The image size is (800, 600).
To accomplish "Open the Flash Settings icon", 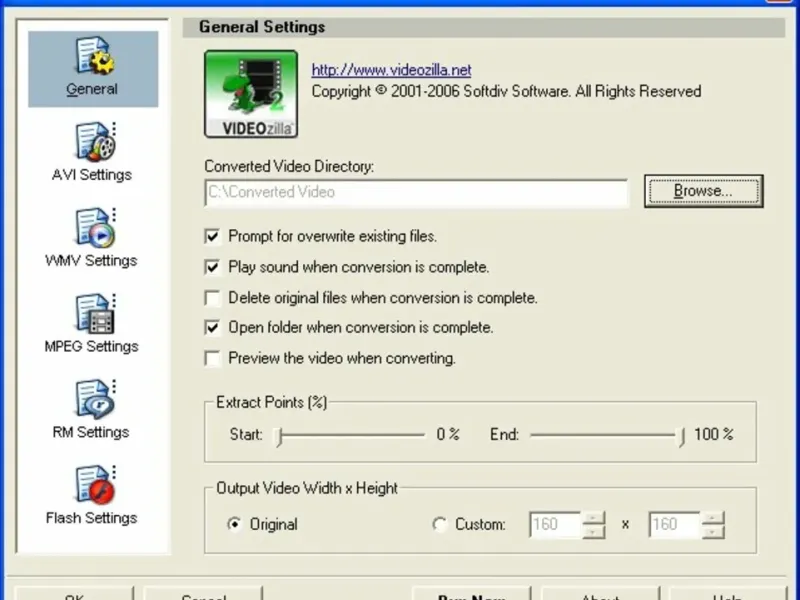I will tap(92, 495).
